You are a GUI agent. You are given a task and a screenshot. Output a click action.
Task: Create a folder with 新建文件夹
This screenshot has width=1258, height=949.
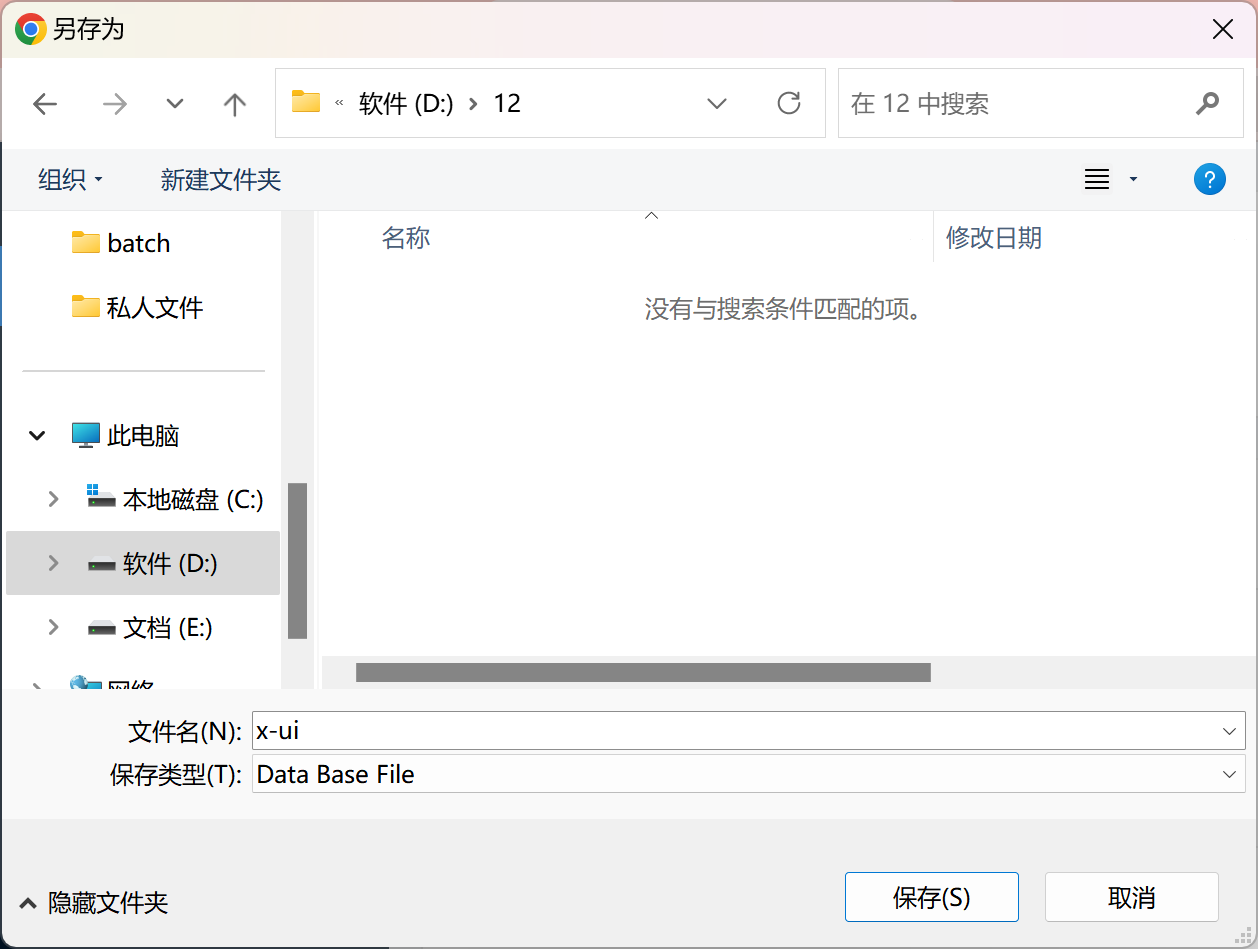pyautogui.click(x=221, y=180)
